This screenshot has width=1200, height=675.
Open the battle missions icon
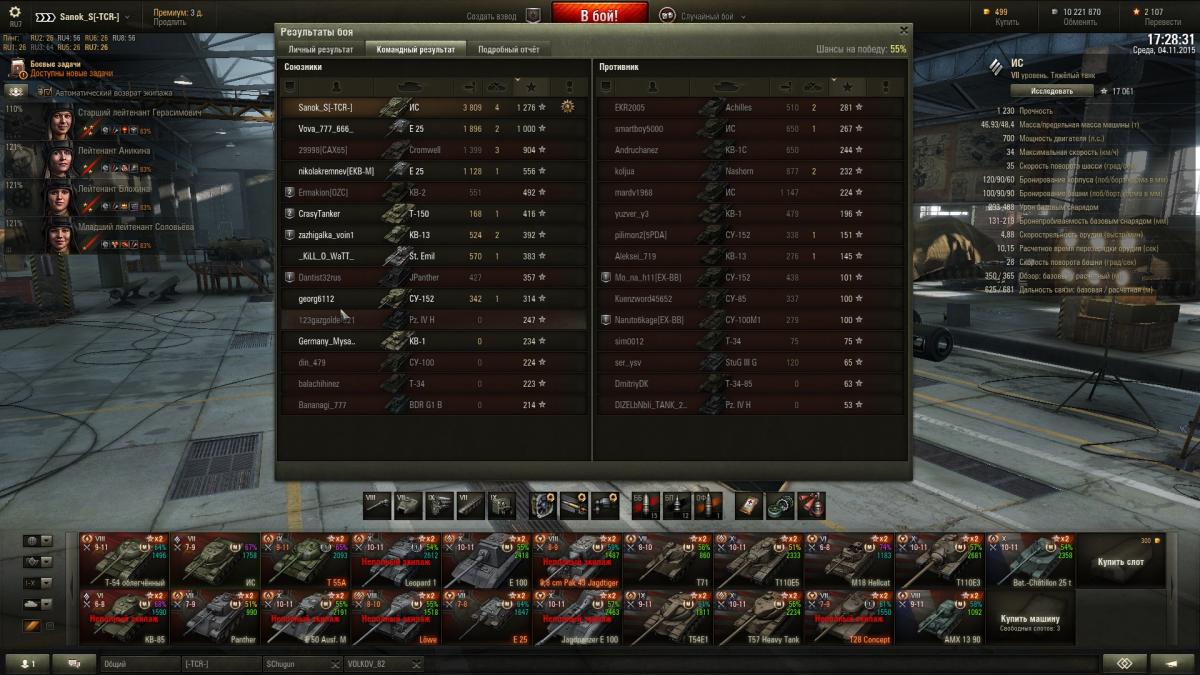(x=17, y=68)
